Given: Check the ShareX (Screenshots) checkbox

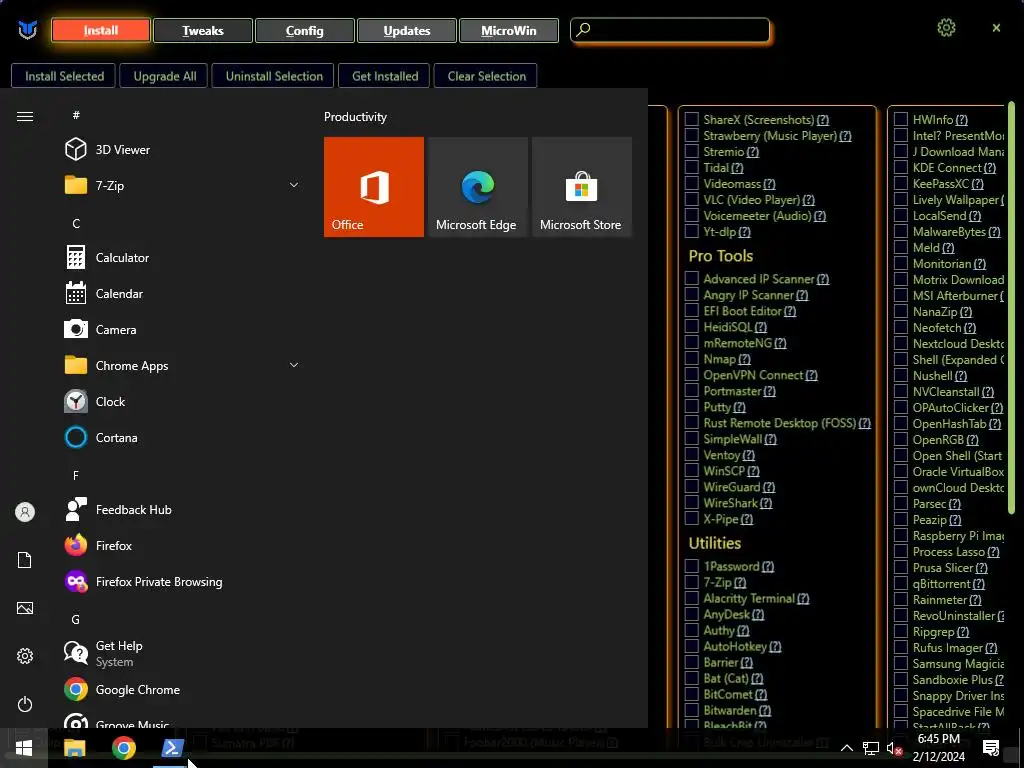Looking at the screenshot, I should coord(692,119).
